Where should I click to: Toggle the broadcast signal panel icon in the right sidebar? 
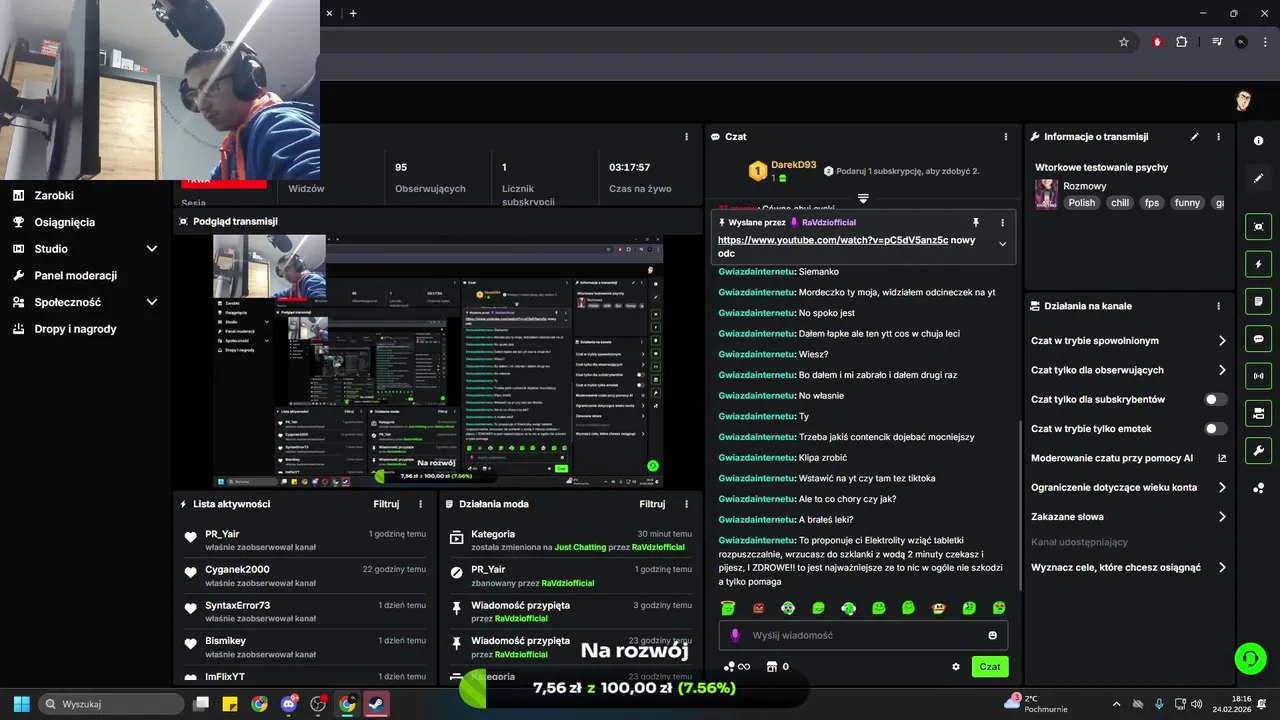coord(1258,376)
